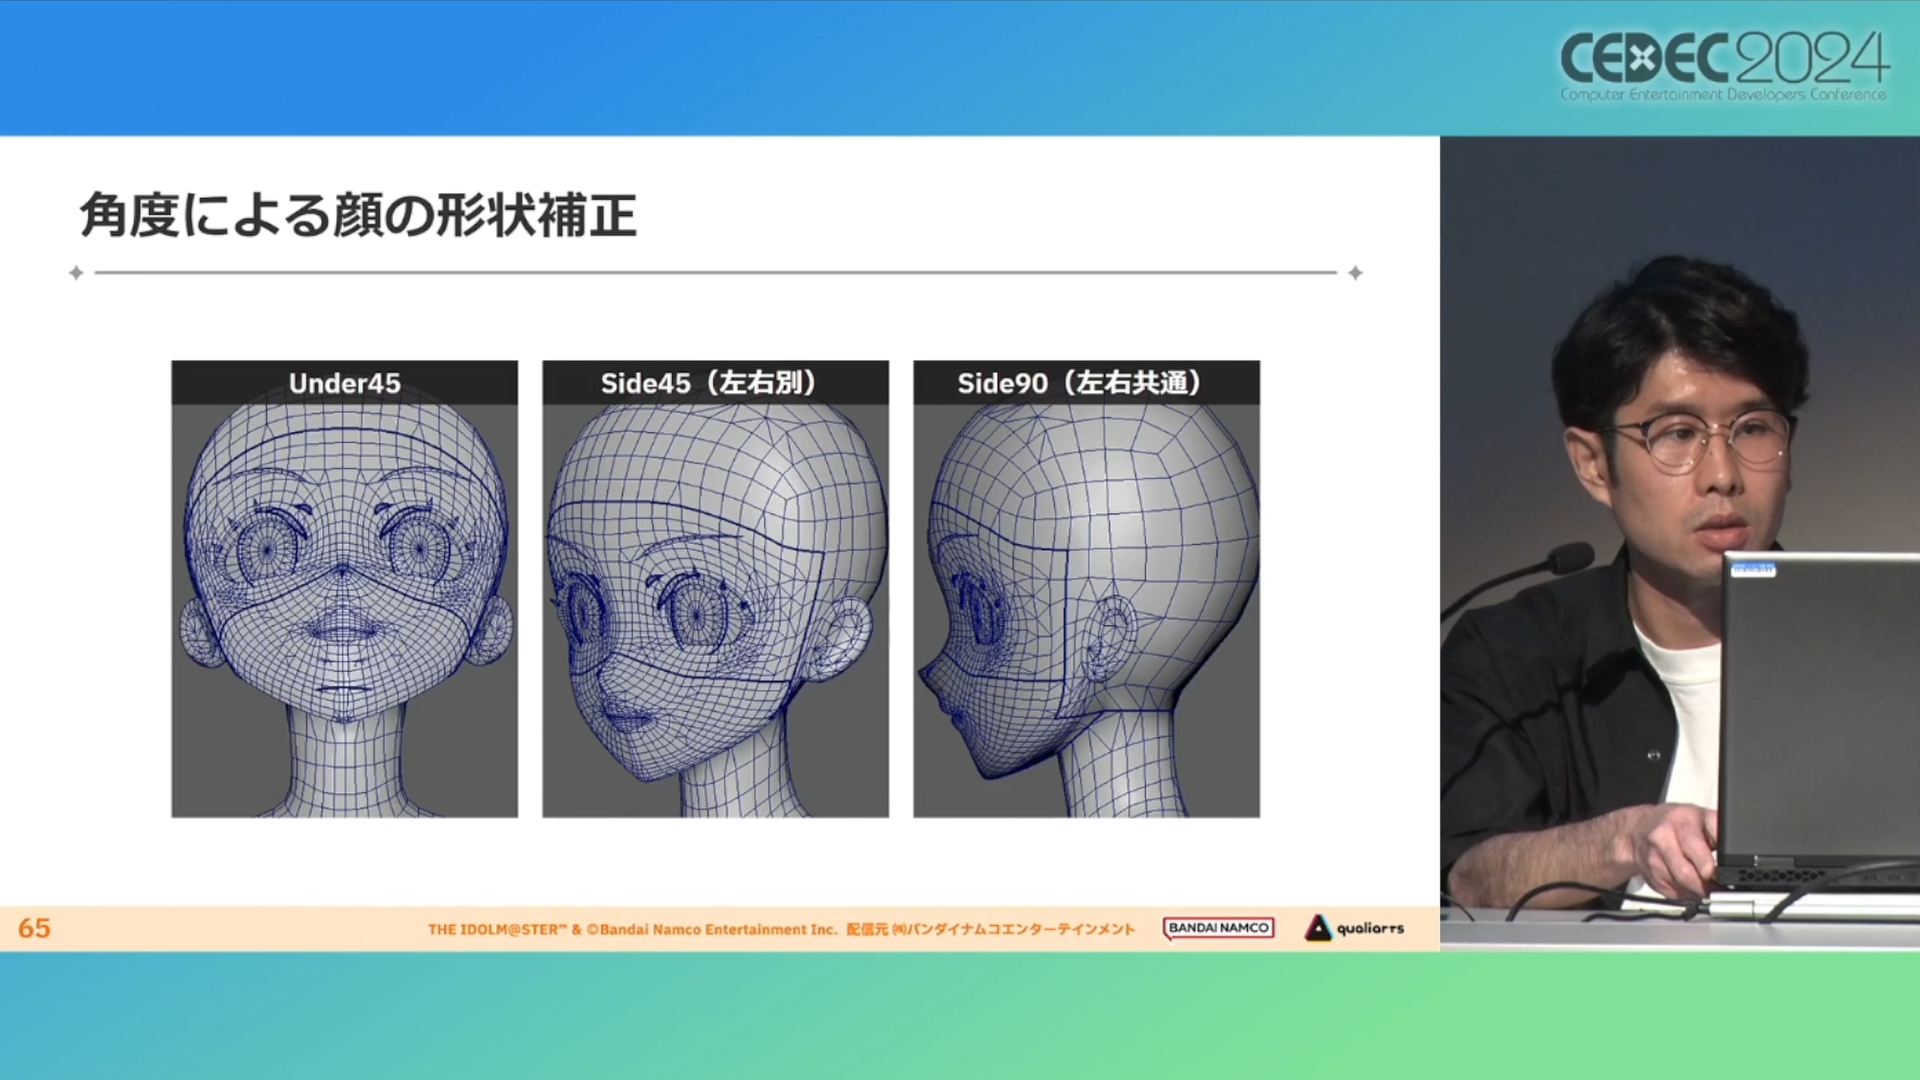The width and height of the screenshot is (1920, 1080).
Task: Click the CEDEC 2024 logo
Action: pos(1724,65)
